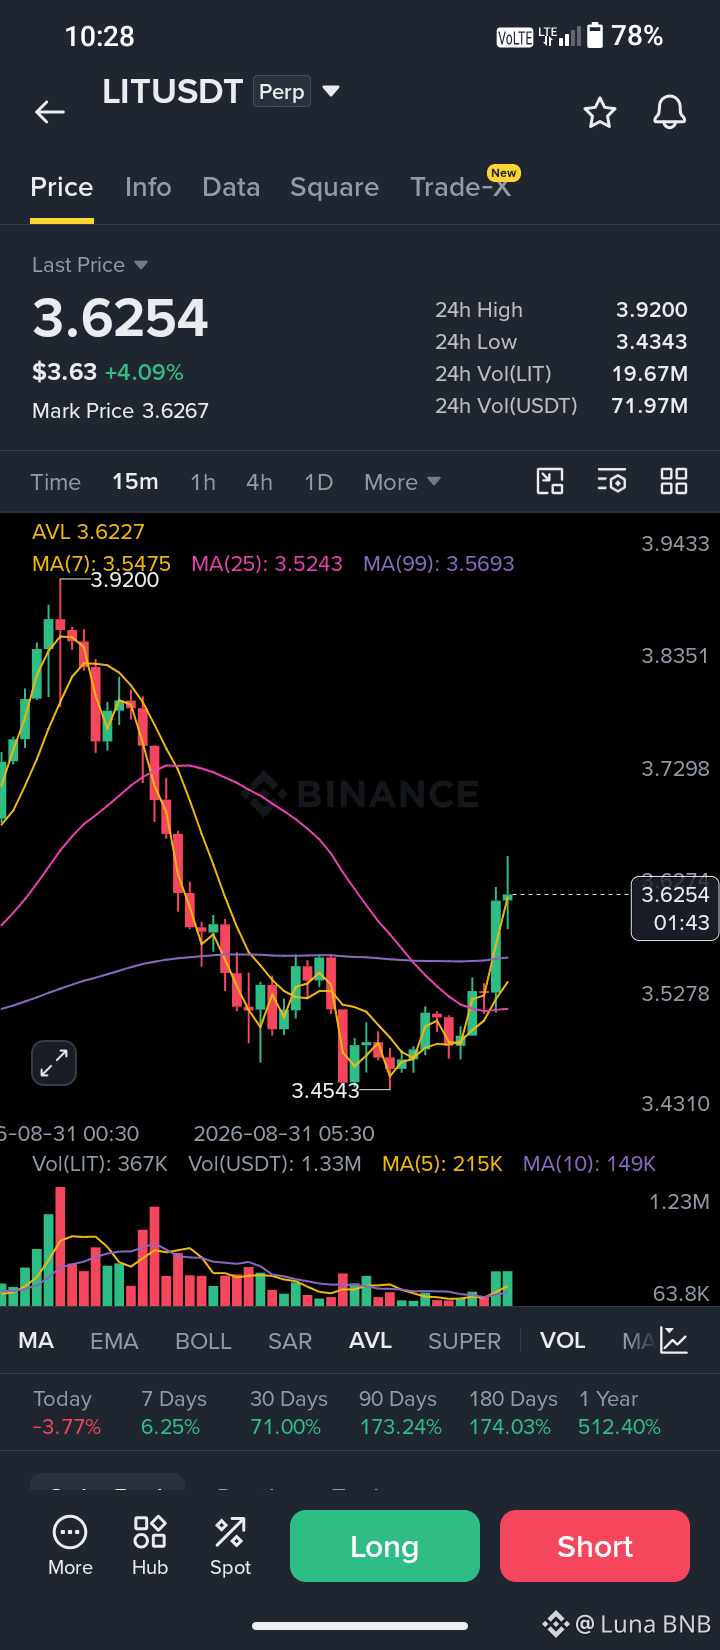Tap the 24h Low value 3.4343
Viewport: 720px width, 1650px height.
pyautogui.click(x=652, y=342)
